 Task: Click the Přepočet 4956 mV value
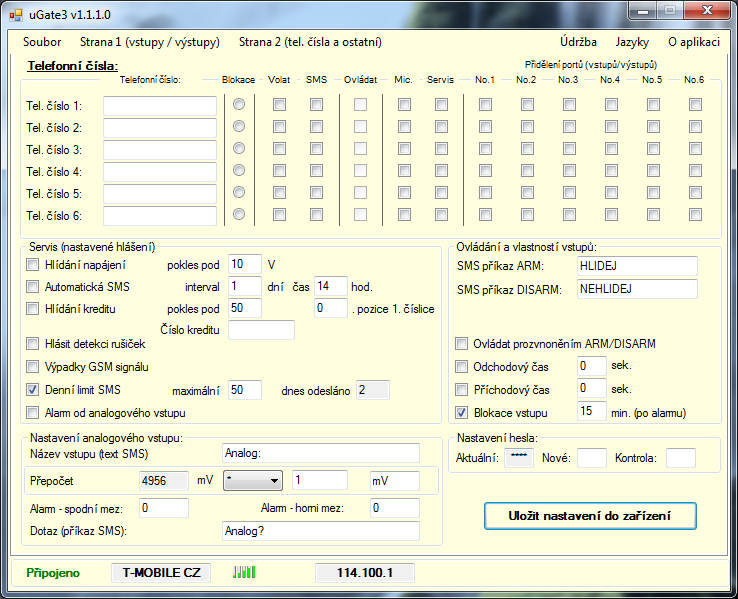tap(164, 480)
